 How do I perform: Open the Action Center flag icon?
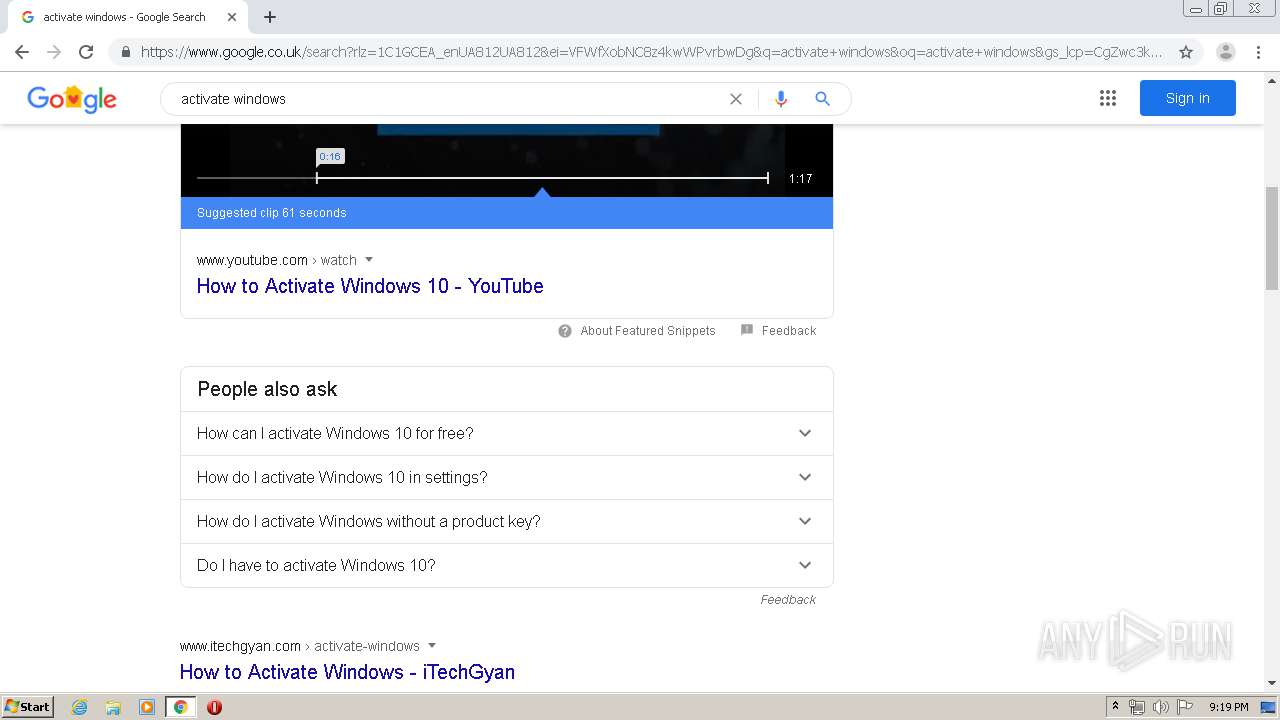(x=1185, y=707)
